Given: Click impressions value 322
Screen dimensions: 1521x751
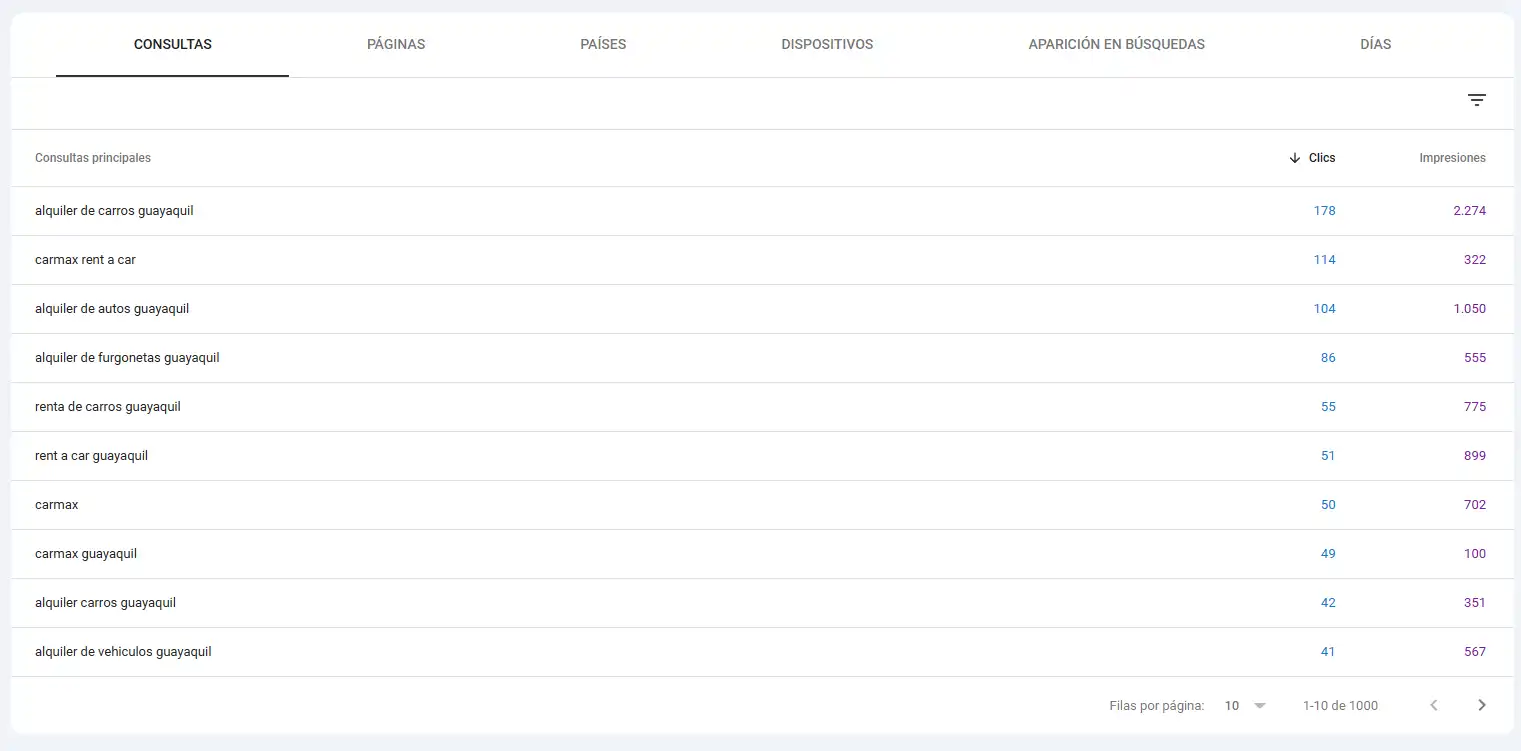Looking at the screenshot, I should [1475, 260].
